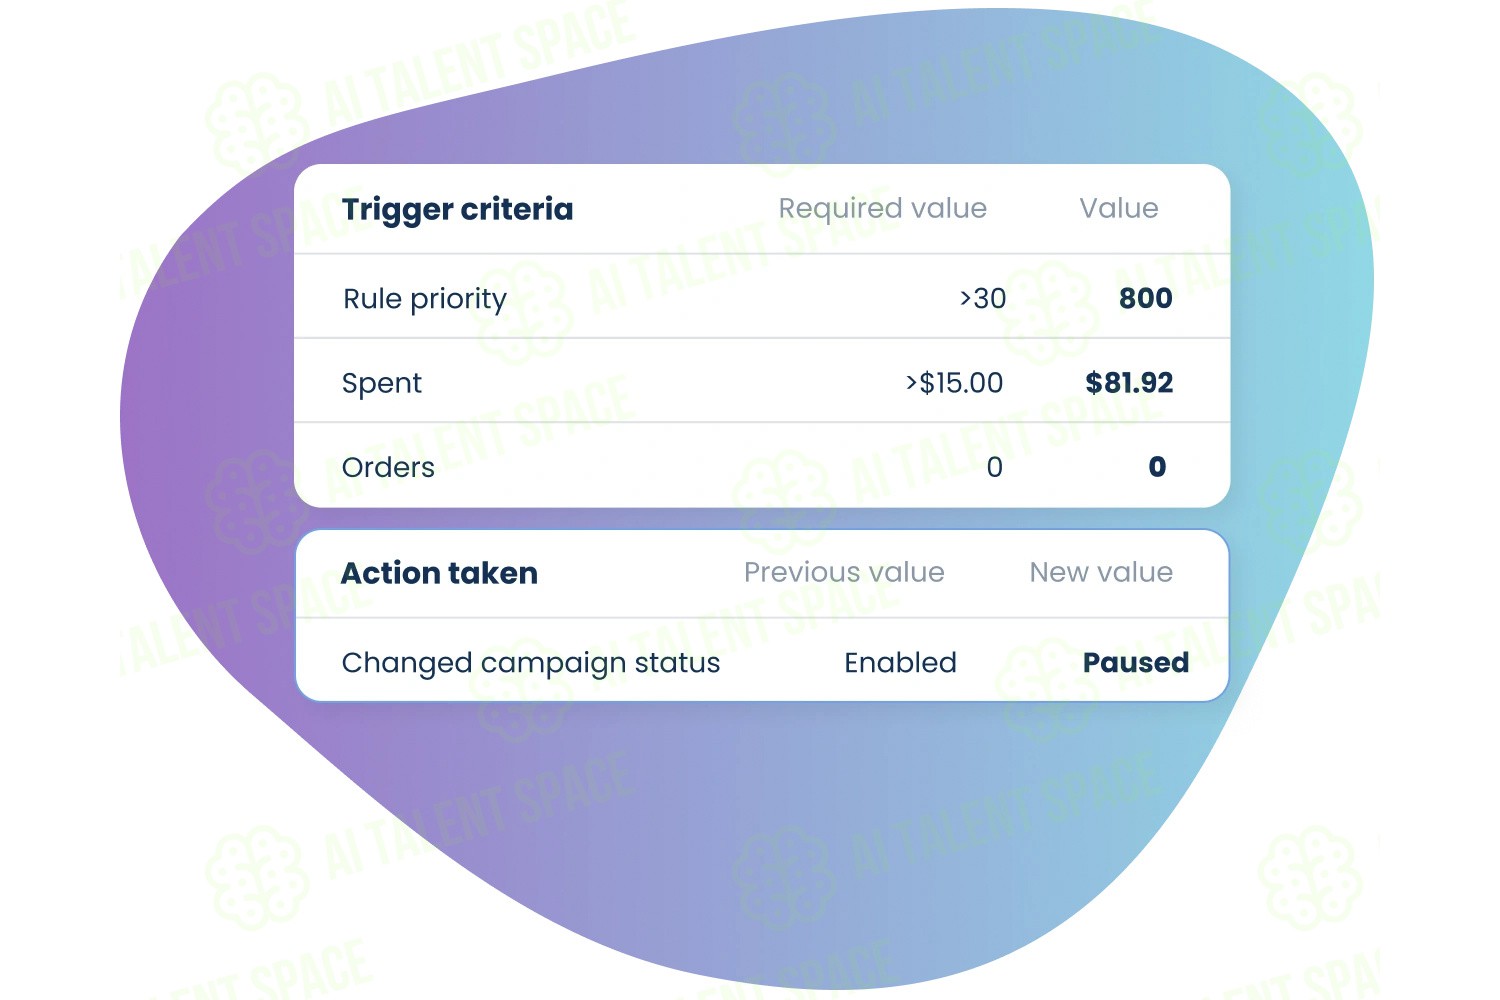Click the Paused new status value

click(x=1136, y=662)
